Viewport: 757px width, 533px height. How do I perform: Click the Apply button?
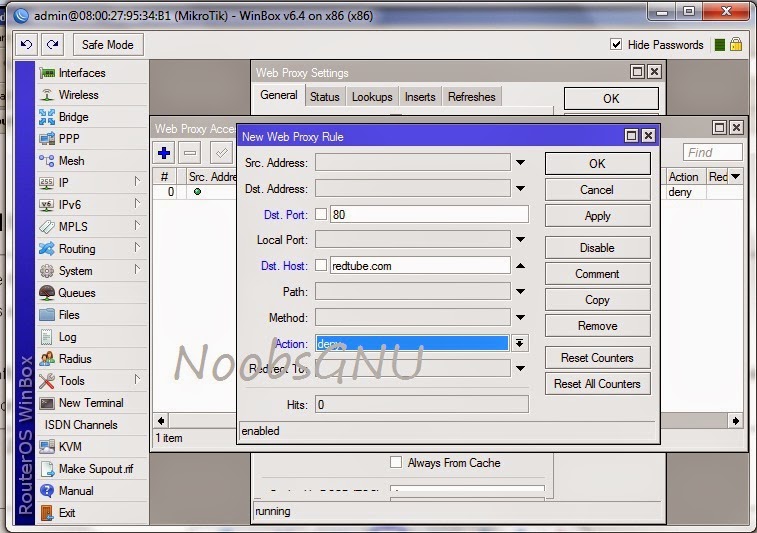597,216
